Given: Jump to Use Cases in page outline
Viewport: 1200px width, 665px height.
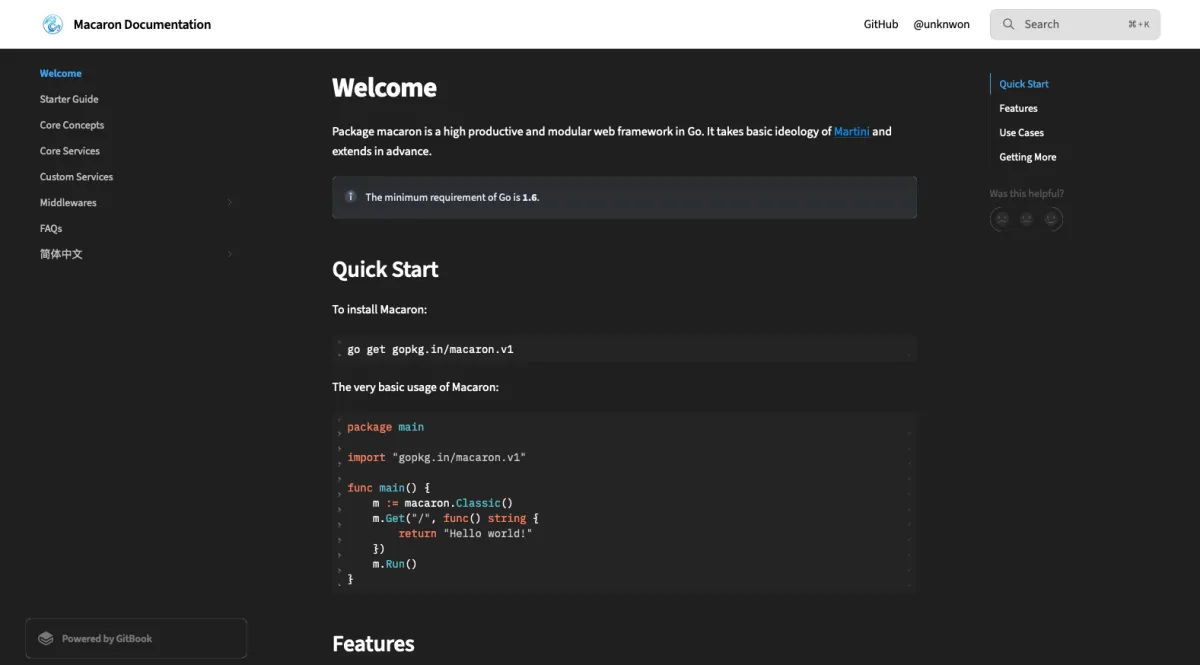Looking at the screenshot, I should pos(1021,132).
